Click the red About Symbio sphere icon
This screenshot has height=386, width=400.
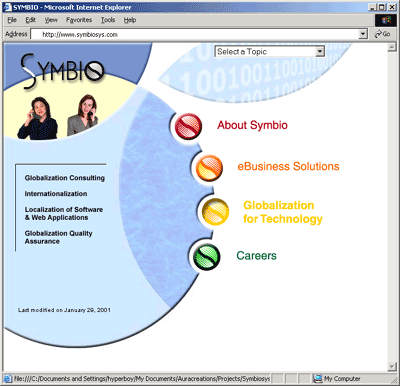pos(188,126)
